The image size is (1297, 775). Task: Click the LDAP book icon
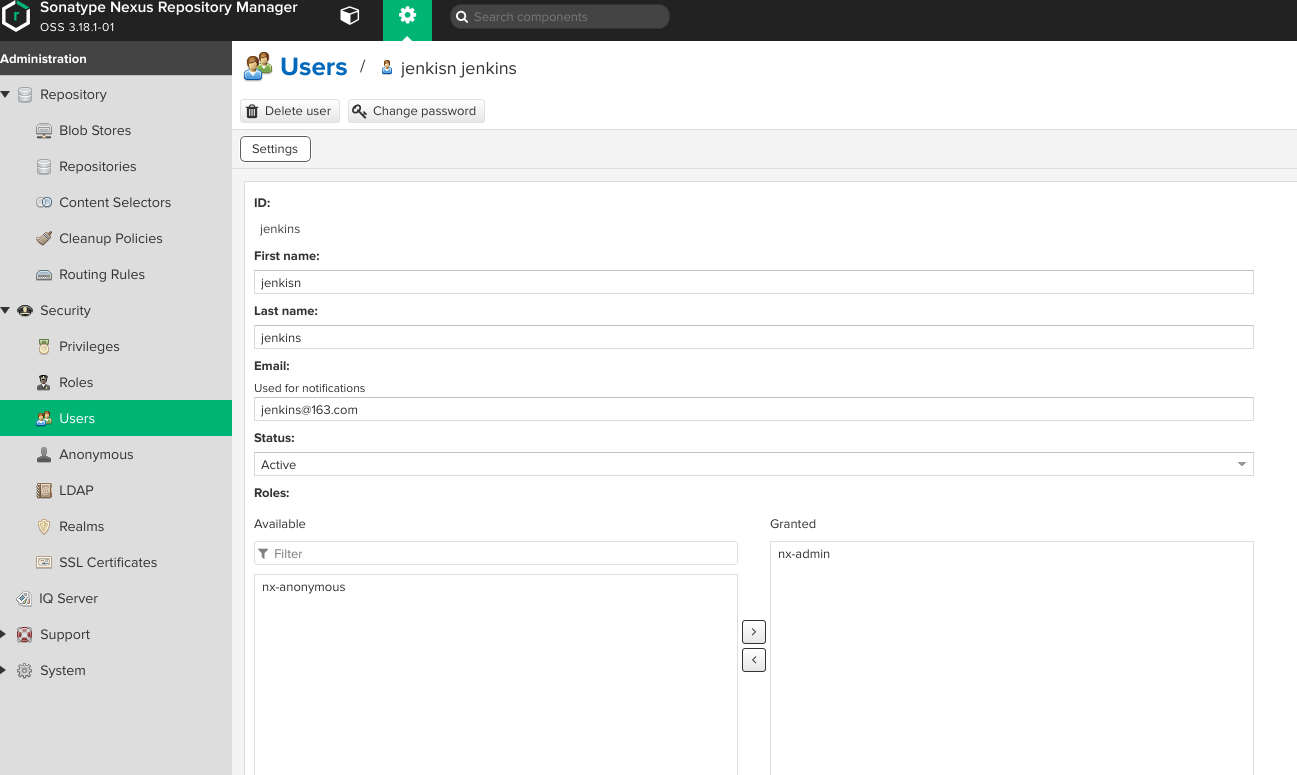point(44,491)
